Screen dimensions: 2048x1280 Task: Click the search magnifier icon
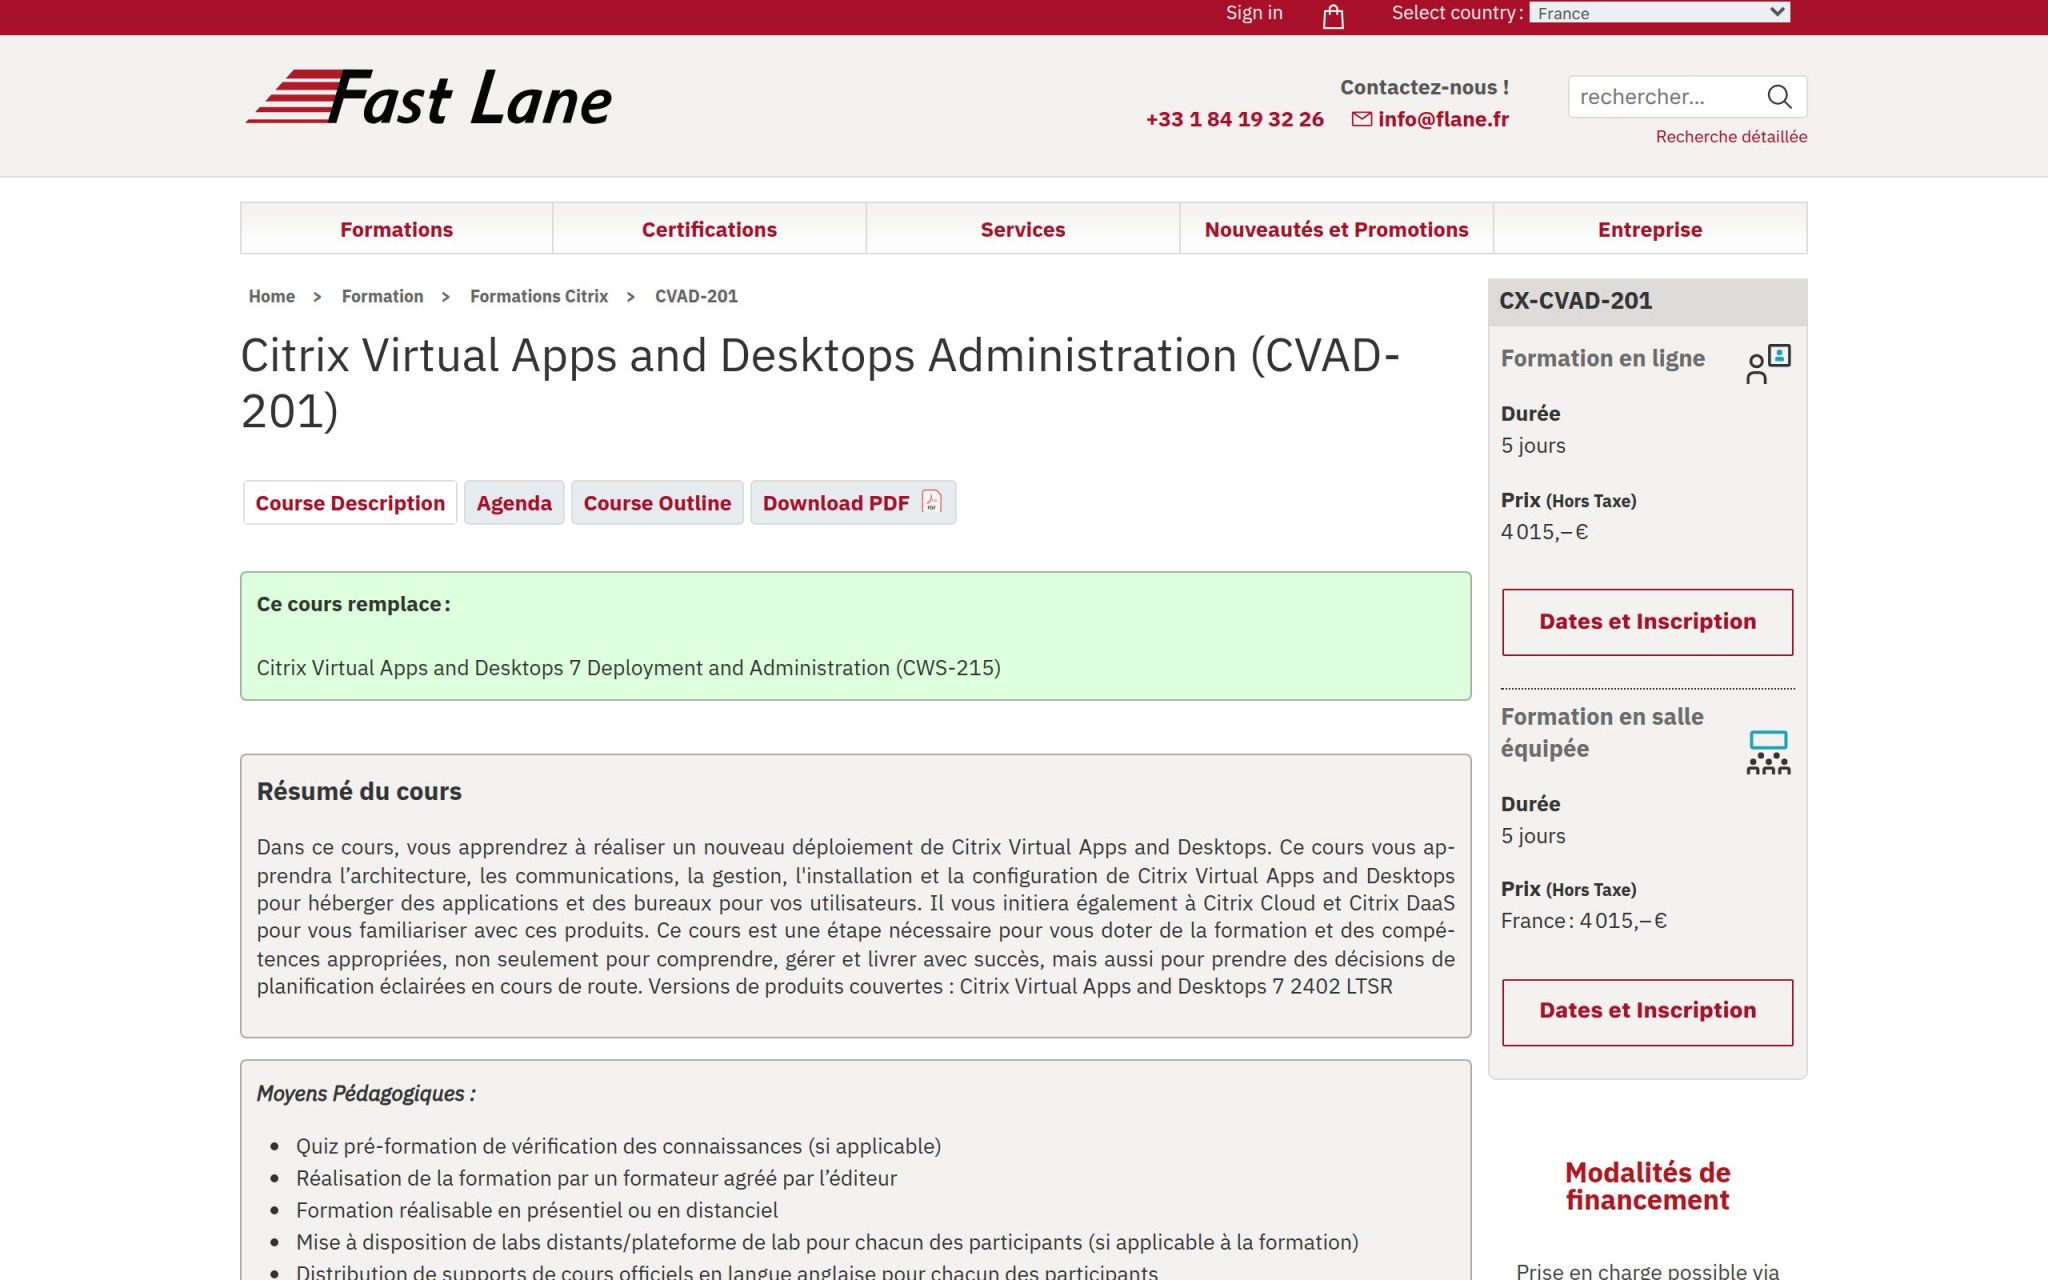pos(1779,97)
